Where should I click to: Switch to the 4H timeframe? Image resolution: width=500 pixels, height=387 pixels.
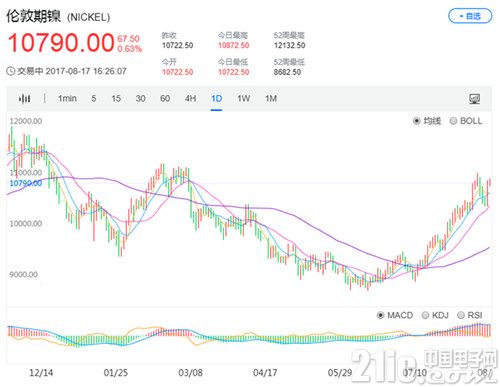[x=190, y=98]
